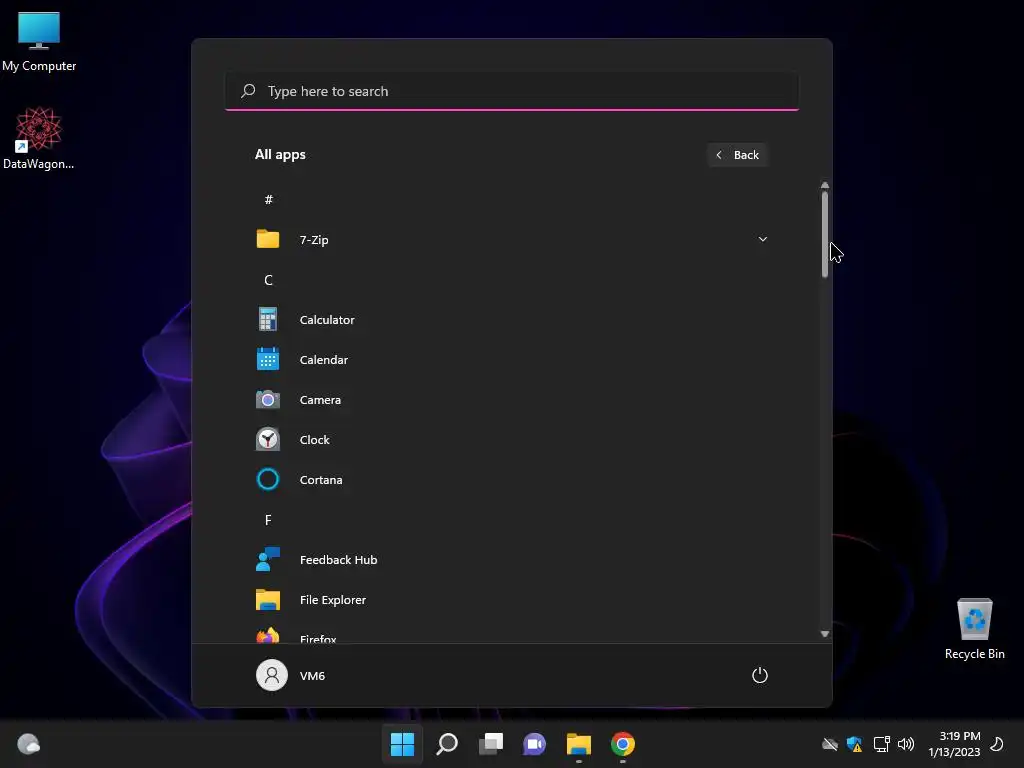The image size is (1024, 768).
Task: Click the Calendar text label
Action: coord(324,360)
